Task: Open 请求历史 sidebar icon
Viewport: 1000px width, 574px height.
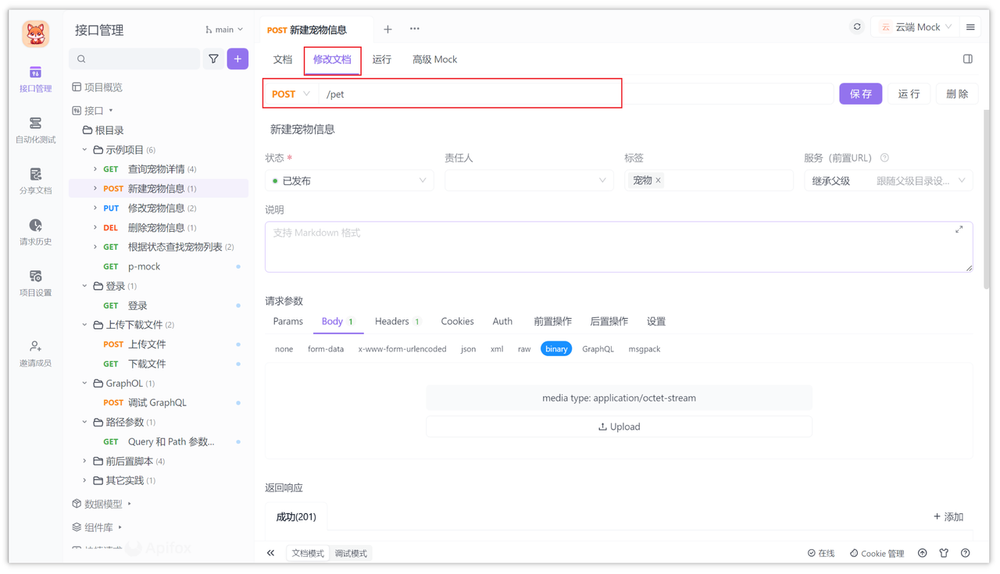Action: (35, 231)
